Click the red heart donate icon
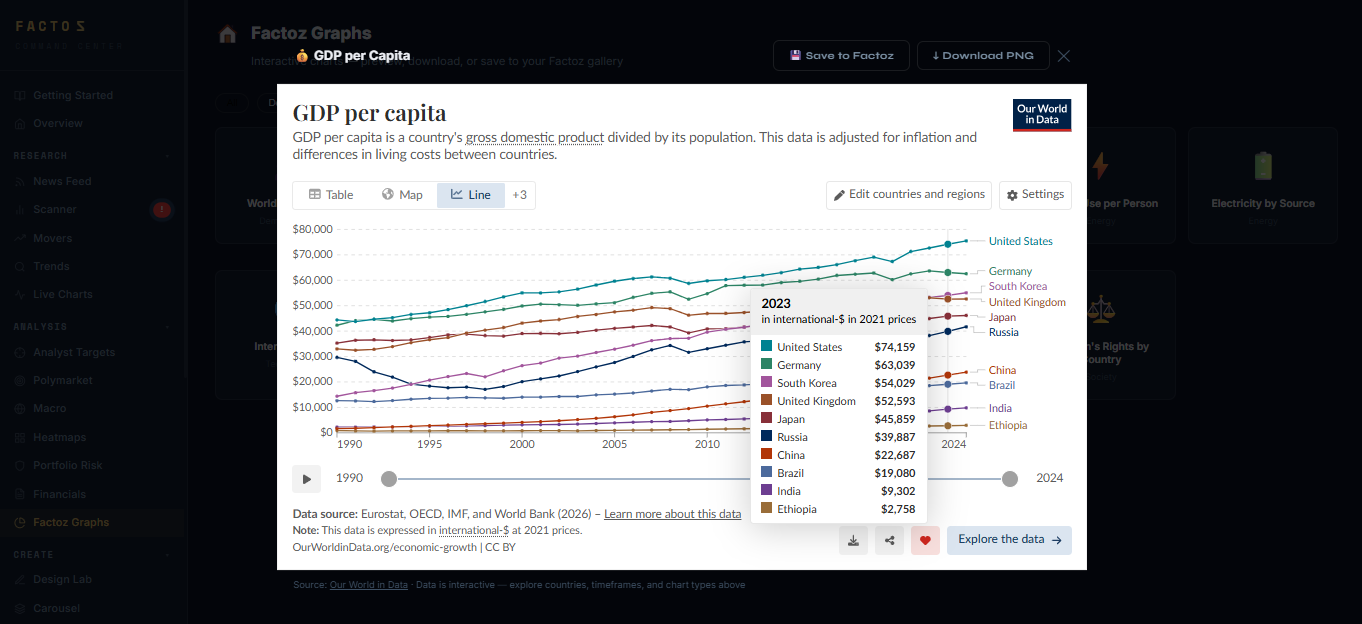Viewport: 1362px width, 624px height. point(925,540)
